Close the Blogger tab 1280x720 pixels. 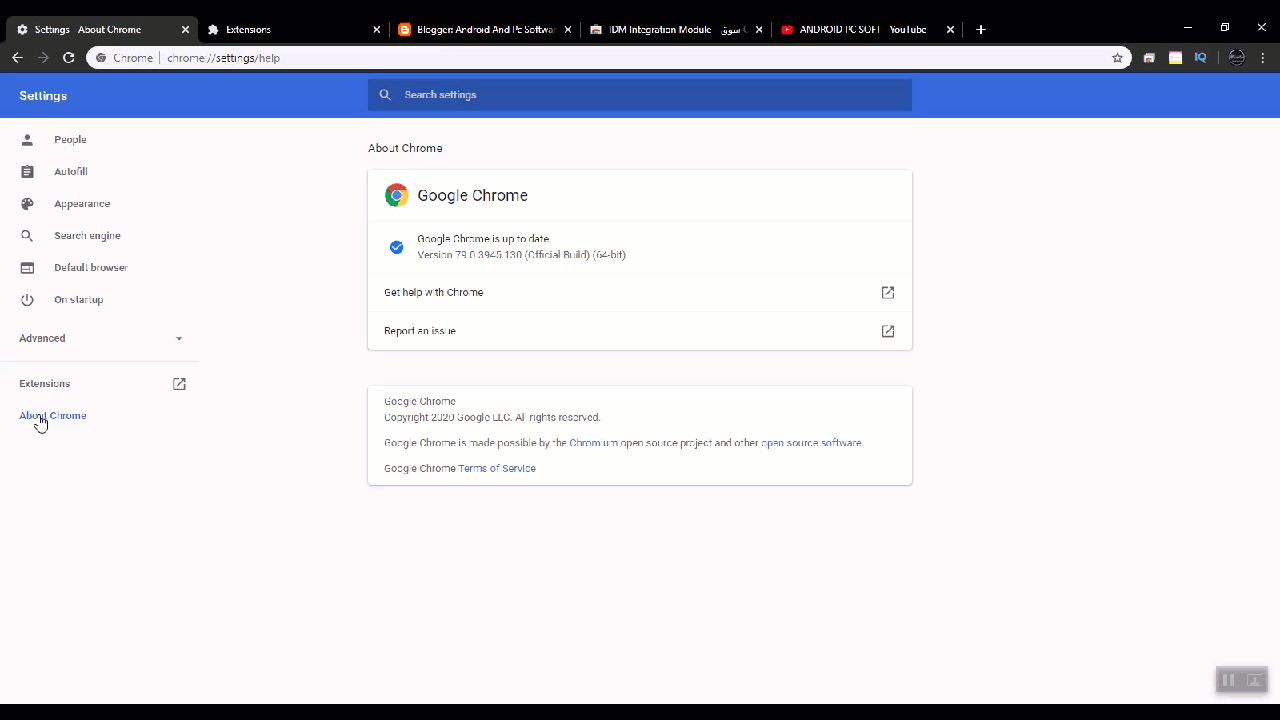click(x=568, y=30)
